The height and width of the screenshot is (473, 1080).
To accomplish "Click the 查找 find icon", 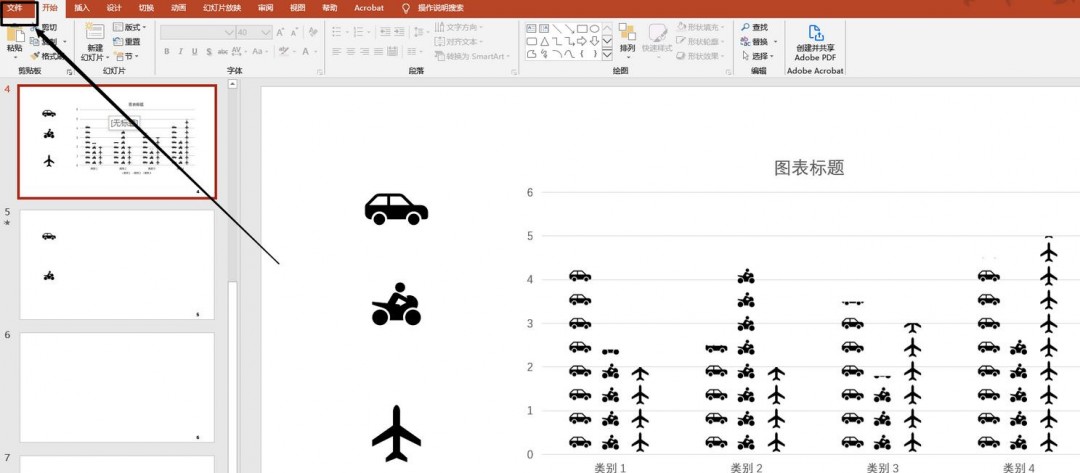I will pyautogui.click(x=747, y=27).
